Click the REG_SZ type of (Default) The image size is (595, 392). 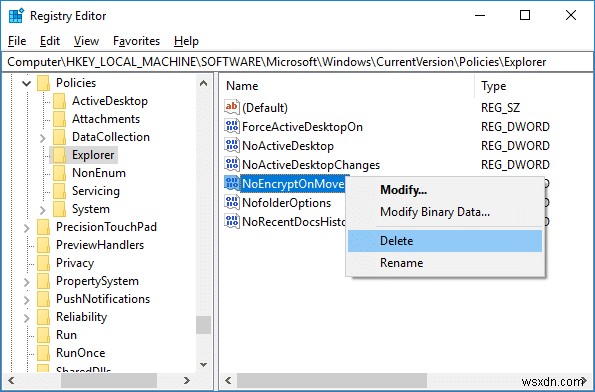pos(501,108)
